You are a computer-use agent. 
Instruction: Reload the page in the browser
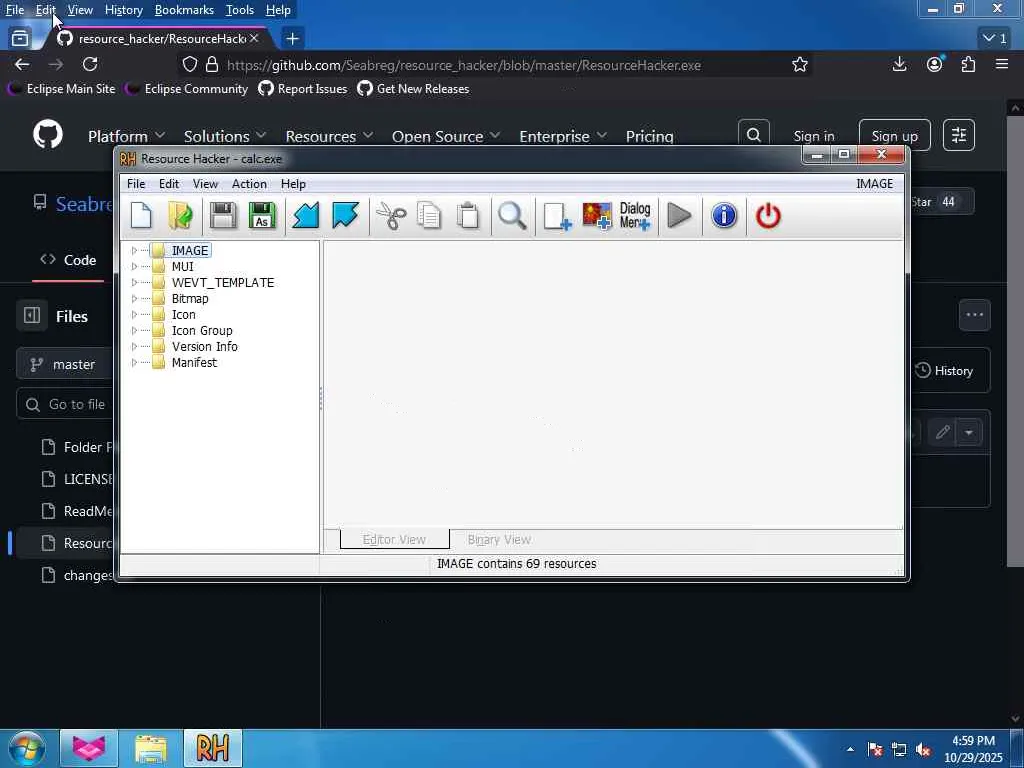[90, 64]
